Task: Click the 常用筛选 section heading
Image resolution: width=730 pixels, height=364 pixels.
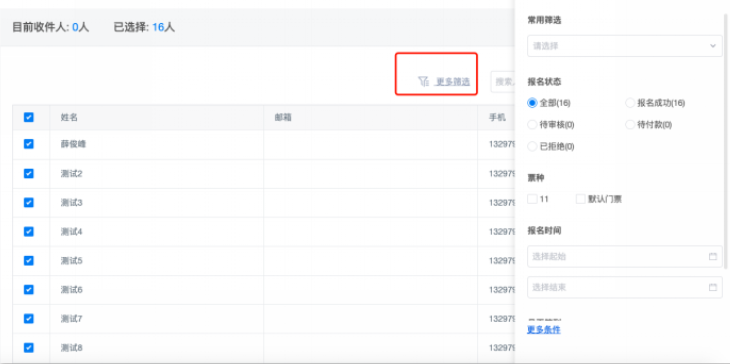Action: [x=544, y=20]
